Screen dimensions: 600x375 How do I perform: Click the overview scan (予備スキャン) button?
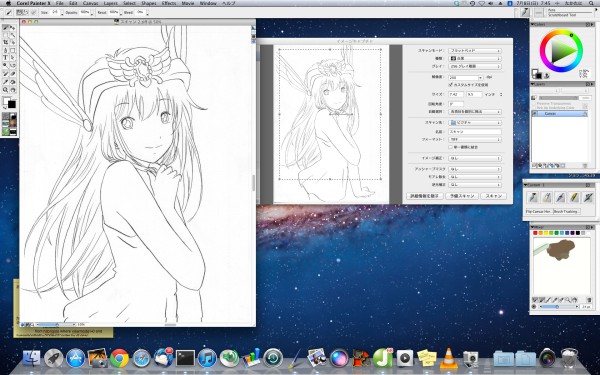point(462,196)
